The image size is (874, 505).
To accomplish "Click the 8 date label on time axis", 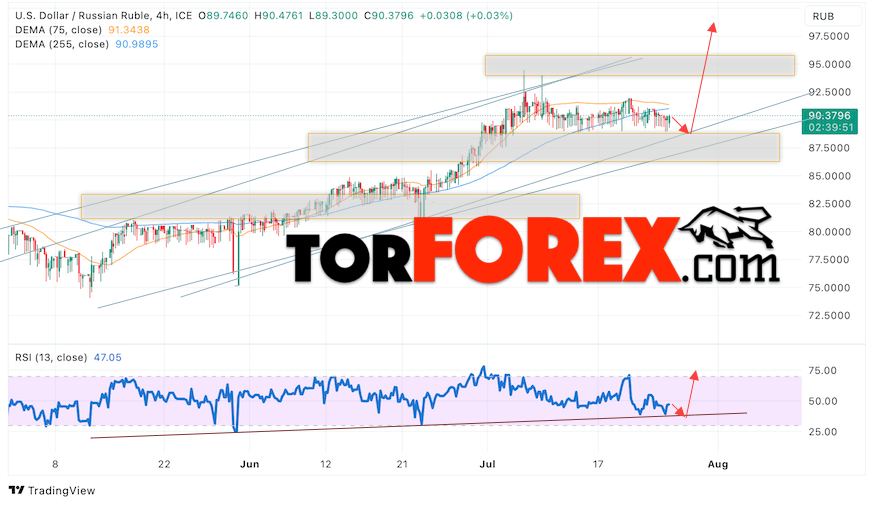I will 55,464.
